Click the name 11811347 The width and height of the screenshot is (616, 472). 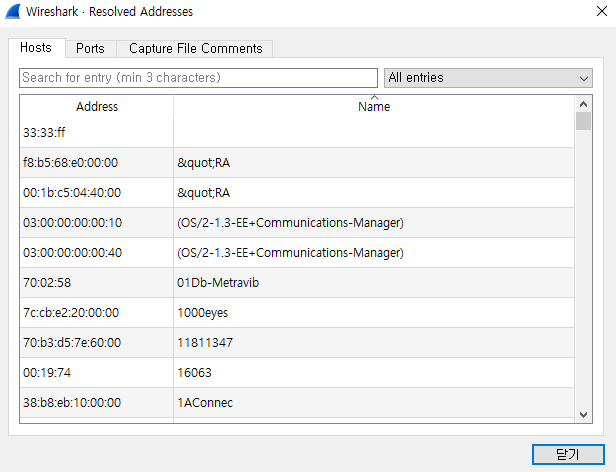coord(205,343)
